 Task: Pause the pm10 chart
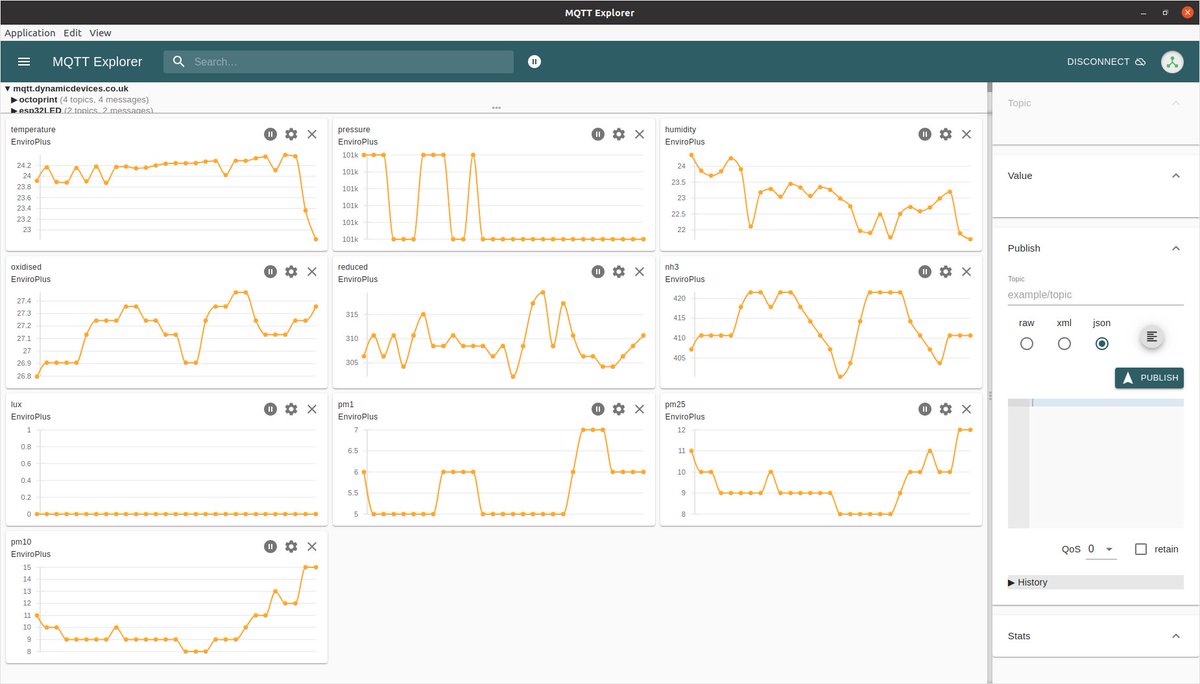point(270,546)
